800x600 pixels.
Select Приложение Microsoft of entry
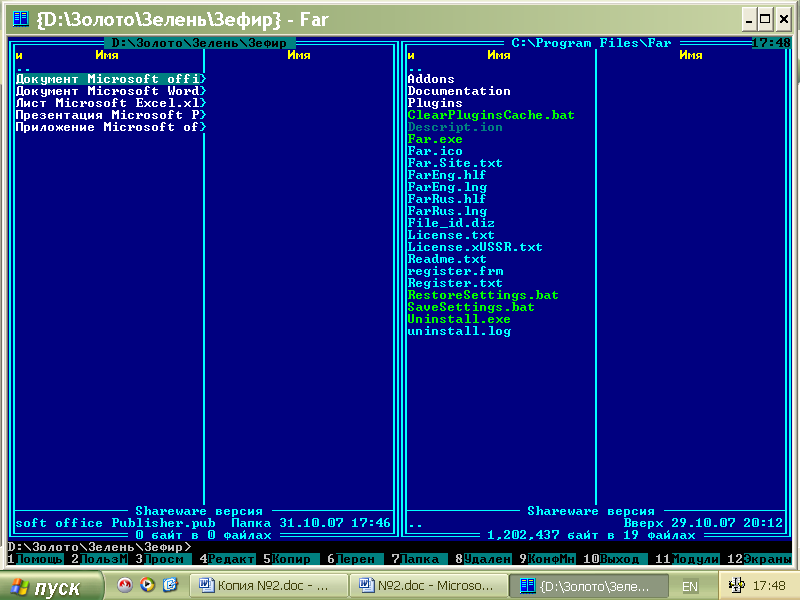tap(111, 127)
